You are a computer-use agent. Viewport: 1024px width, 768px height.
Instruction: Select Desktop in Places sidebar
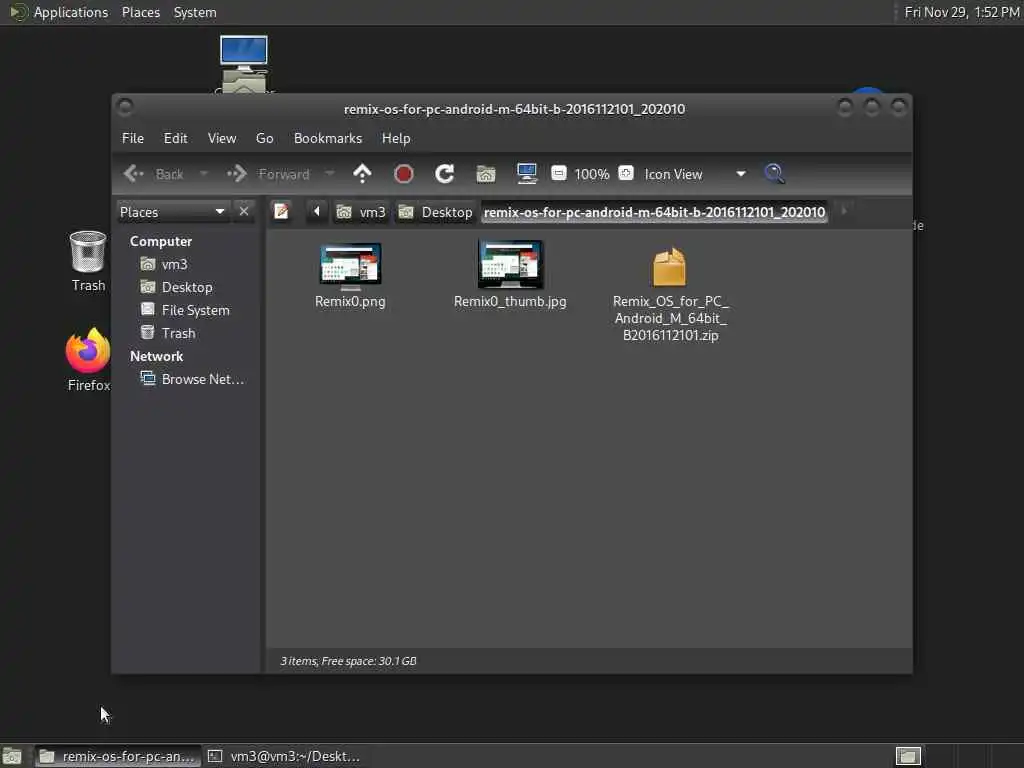(x=187, y=287)
